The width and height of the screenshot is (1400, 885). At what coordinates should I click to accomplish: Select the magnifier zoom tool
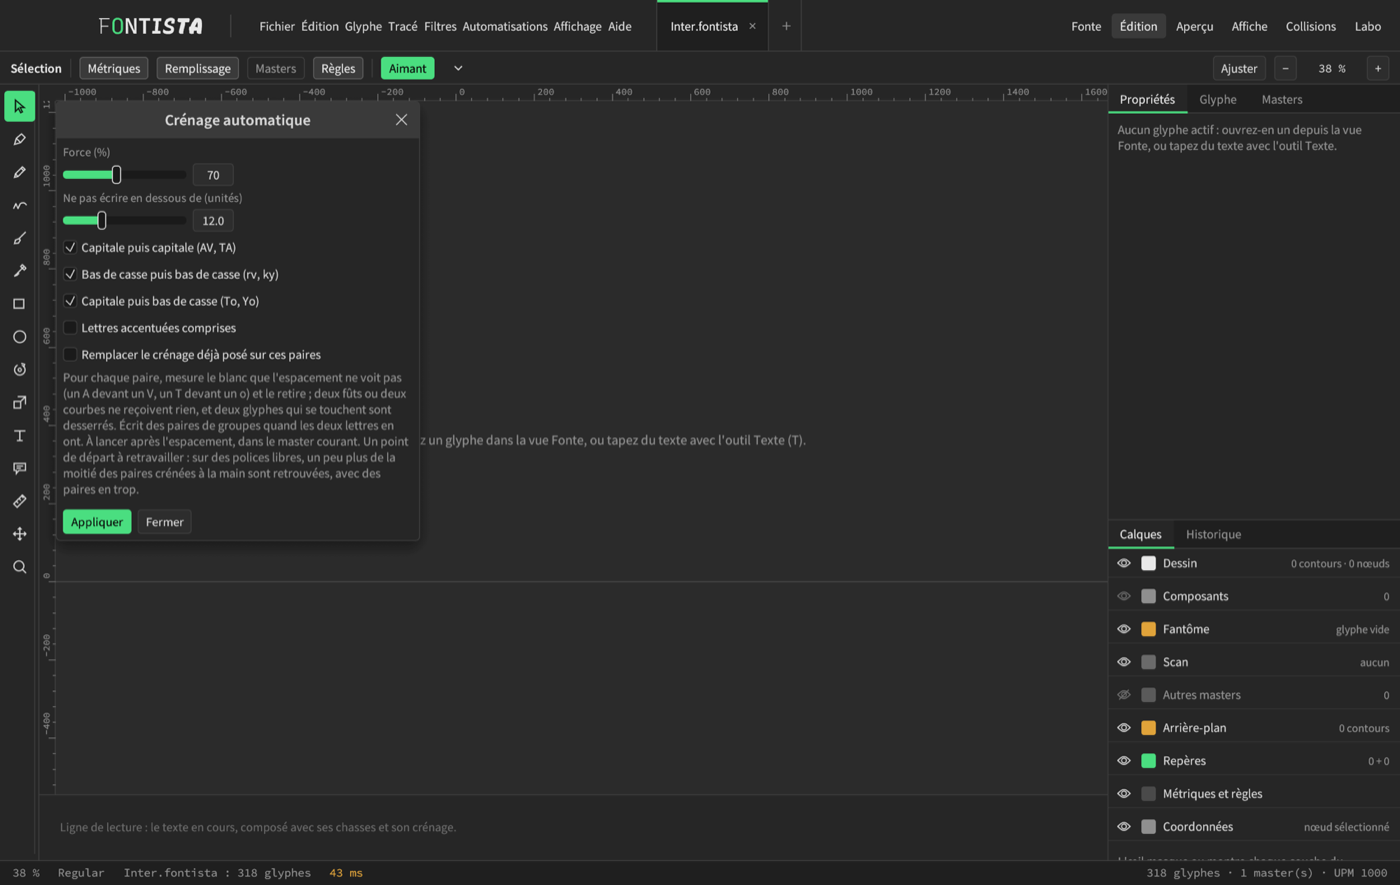[x=19, y=567]
